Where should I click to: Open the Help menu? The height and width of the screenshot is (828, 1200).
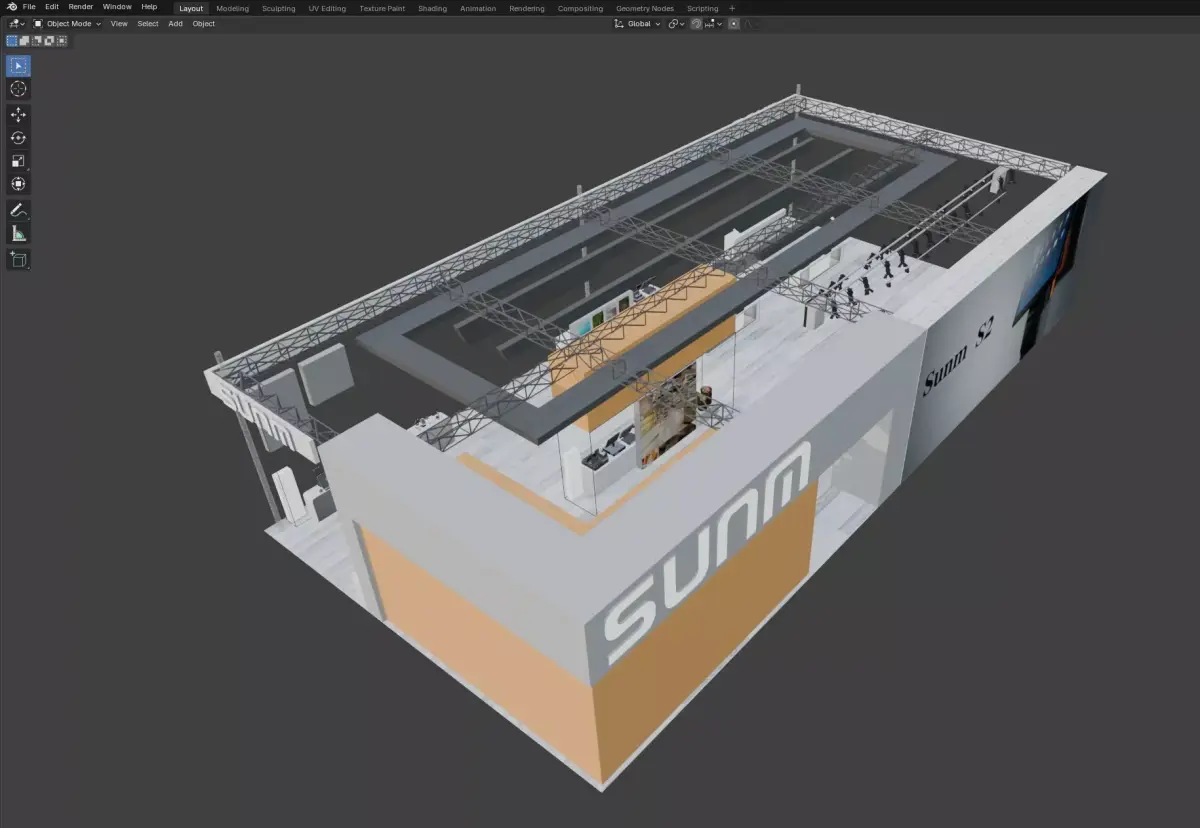click(x=149, y=7)
